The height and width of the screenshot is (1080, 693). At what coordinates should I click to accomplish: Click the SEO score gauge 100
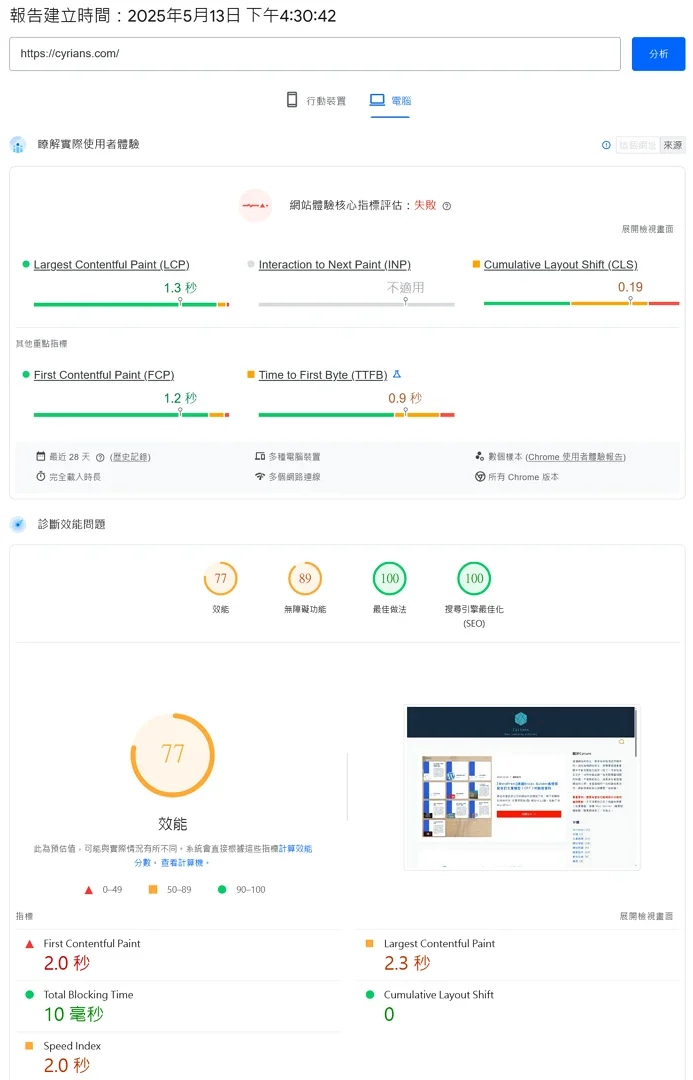pyautogui.click(x=474, y=579)
